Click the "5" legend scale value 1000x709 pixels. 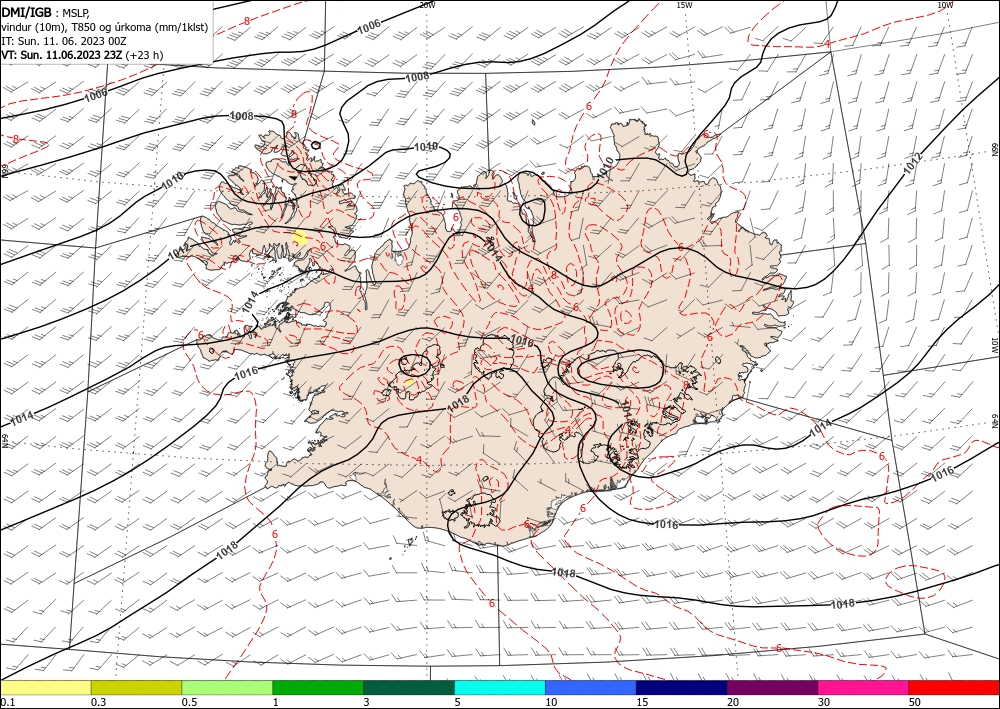click(458, 702)
